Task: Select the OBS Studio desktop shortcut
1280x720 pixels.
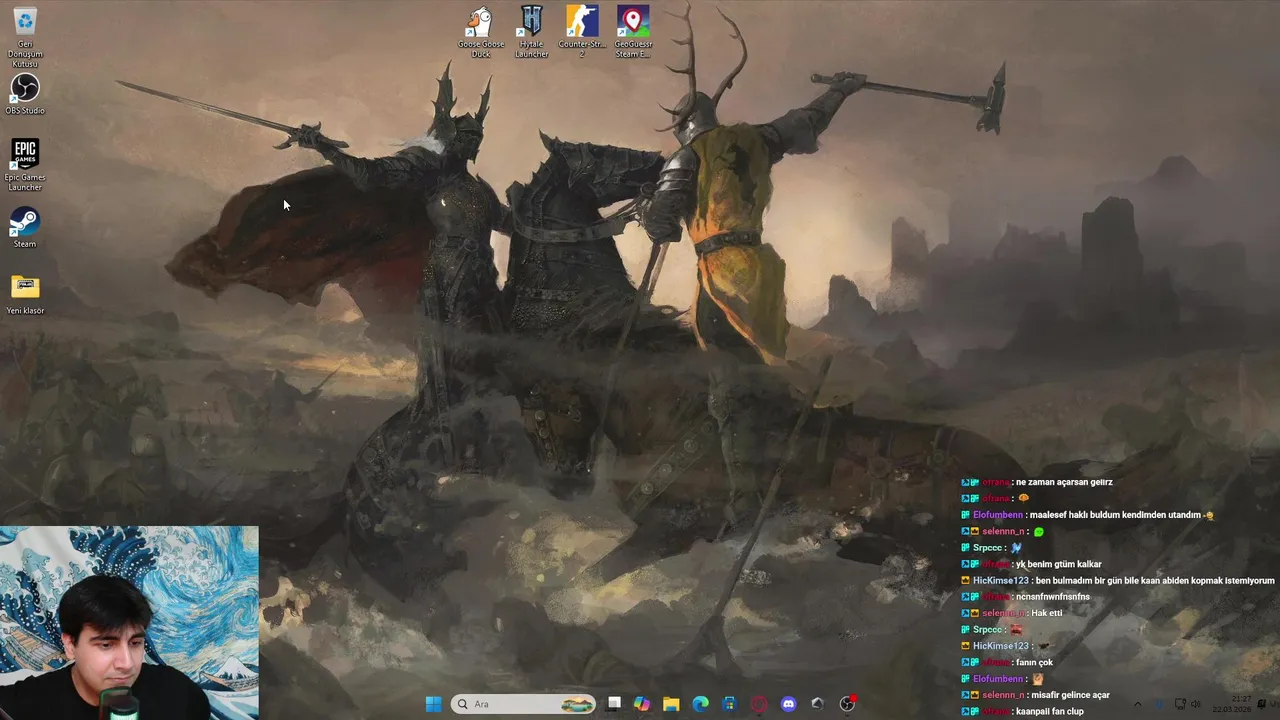Action: click(x=25, y=94)
